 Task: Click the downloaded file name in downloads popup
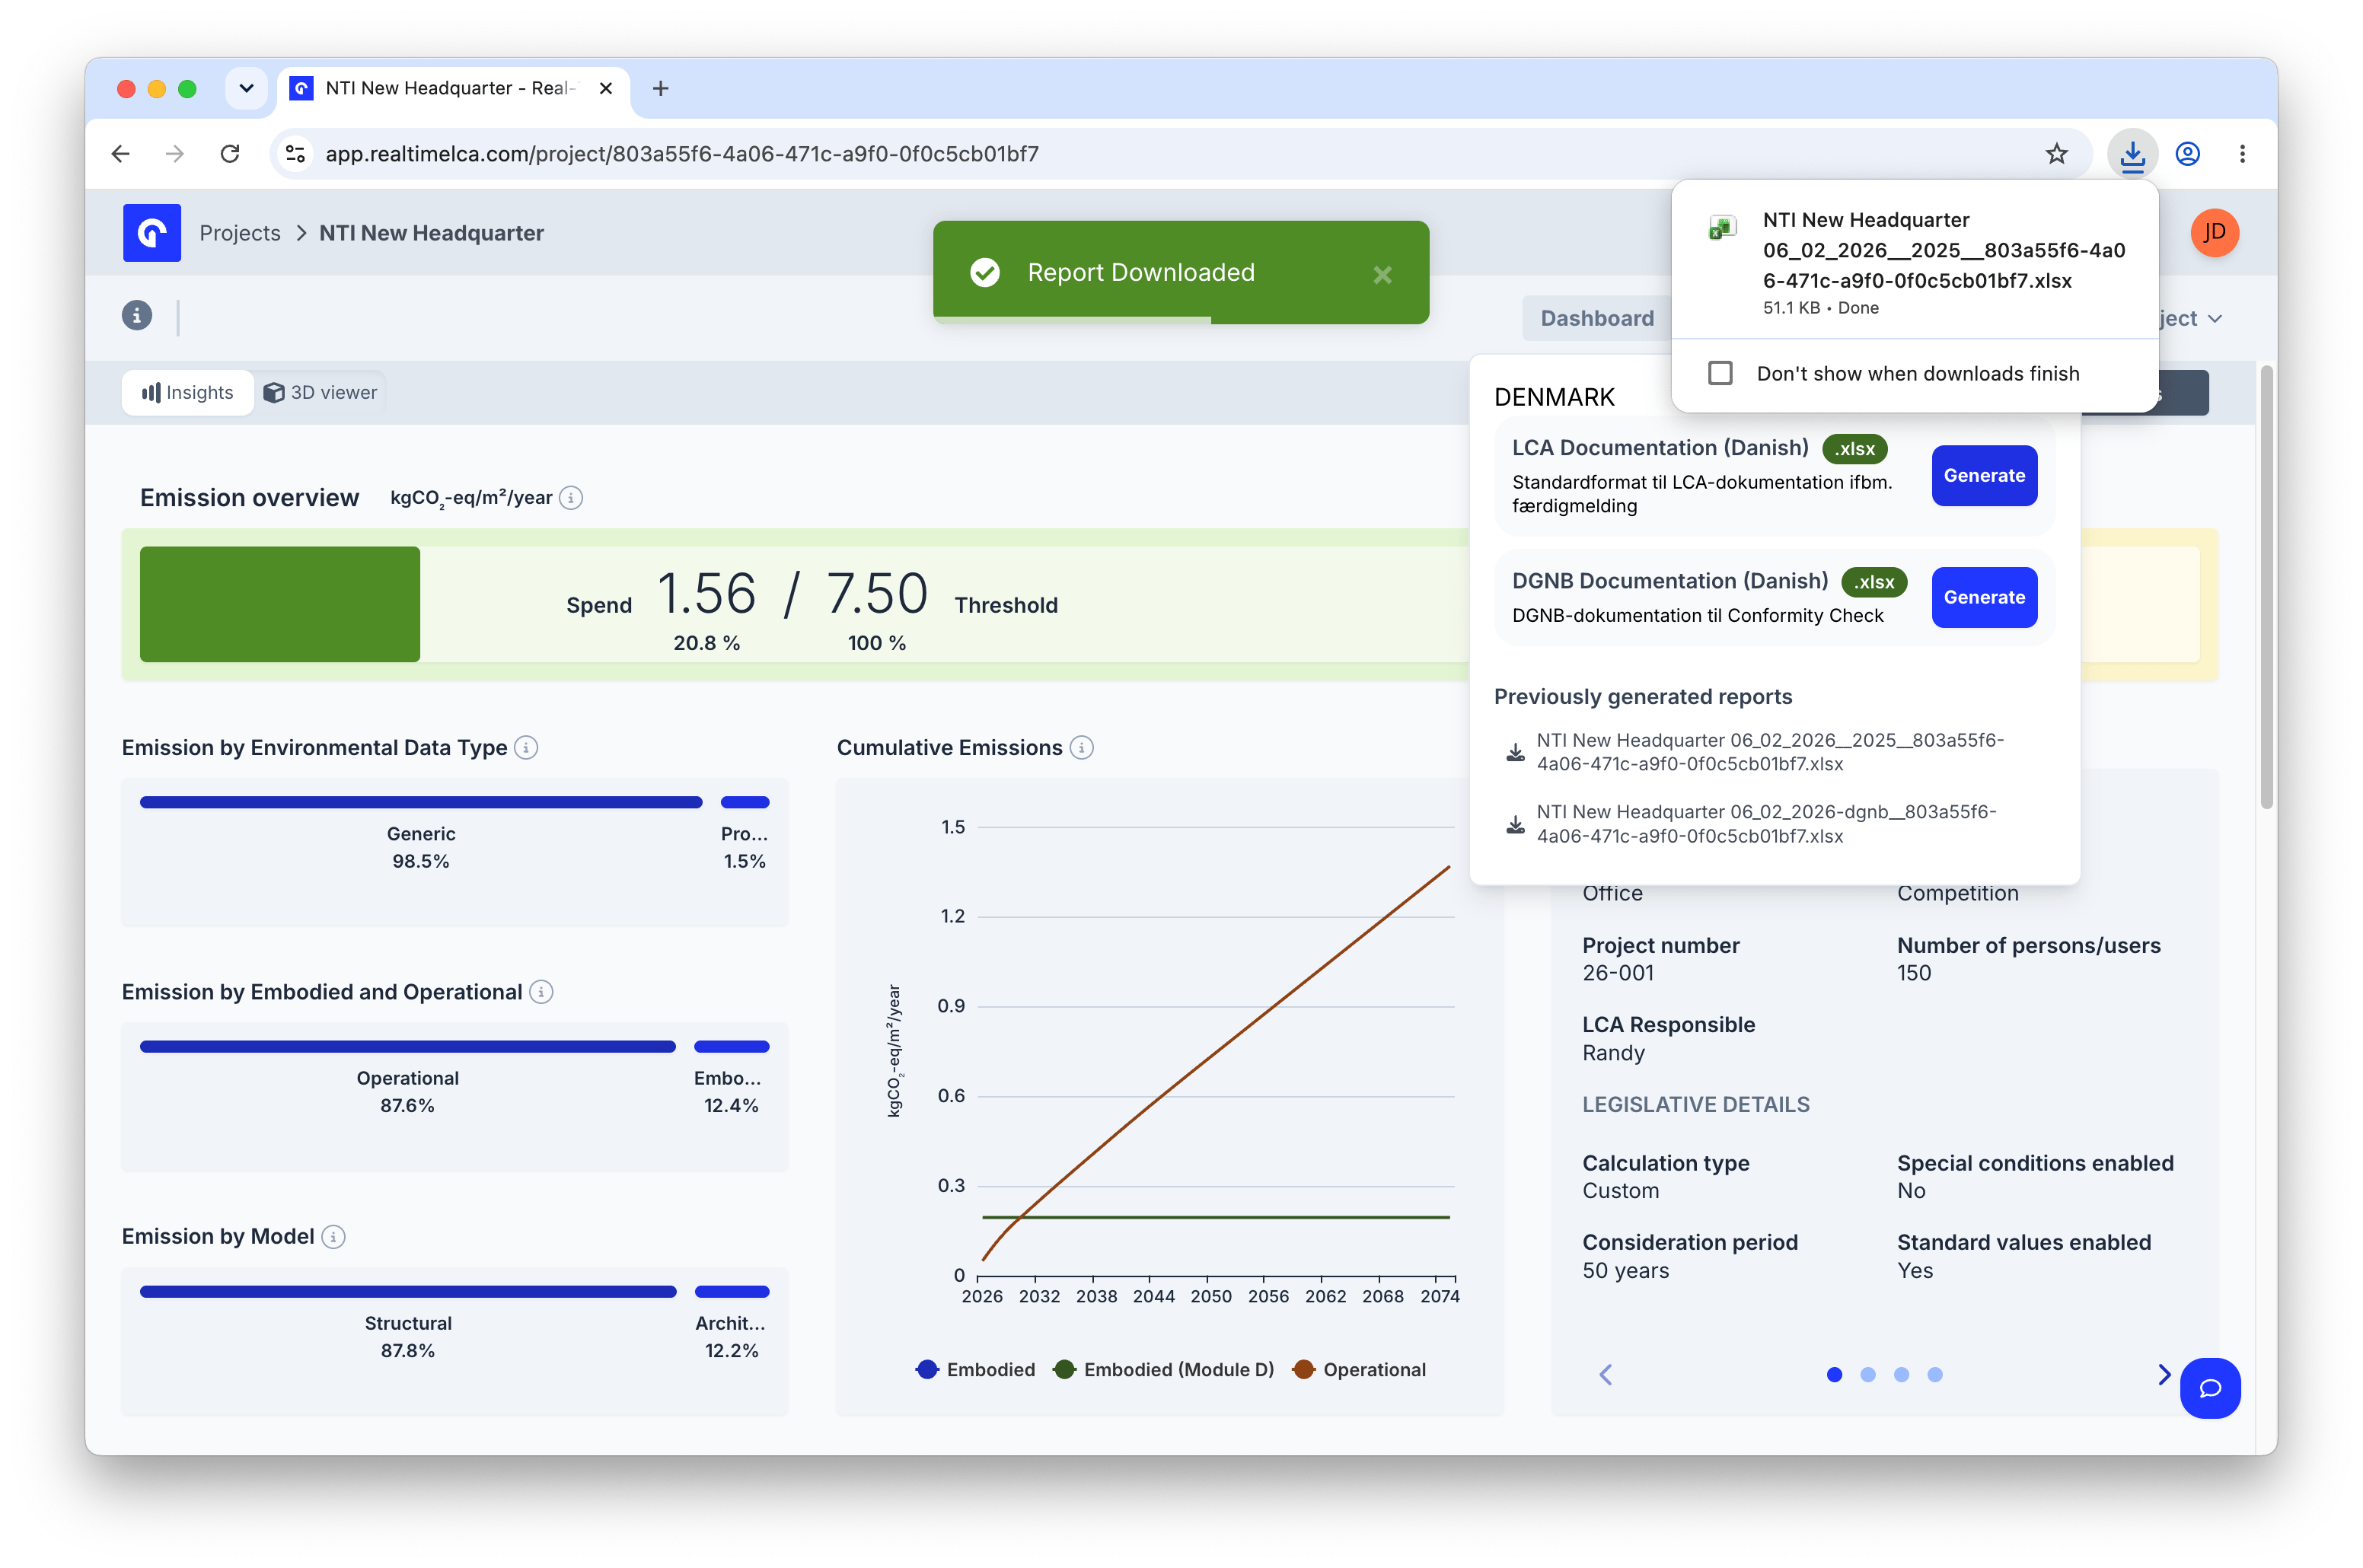[1944, 250]
